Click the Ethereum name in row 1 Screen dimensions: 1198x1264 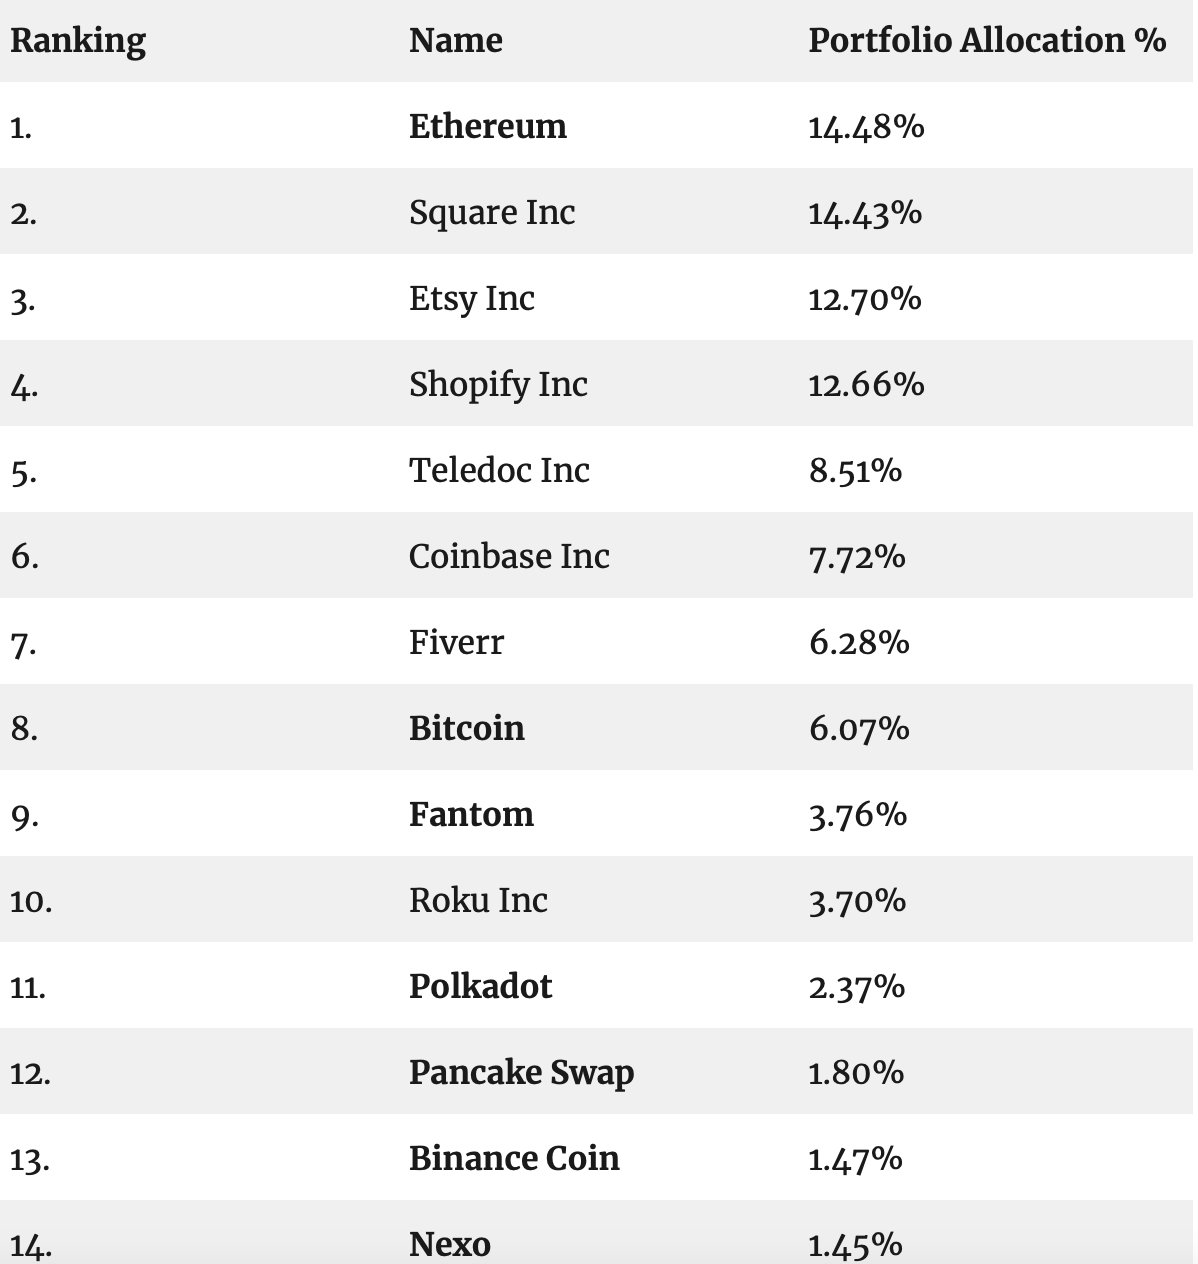click(x=487, y=126)
